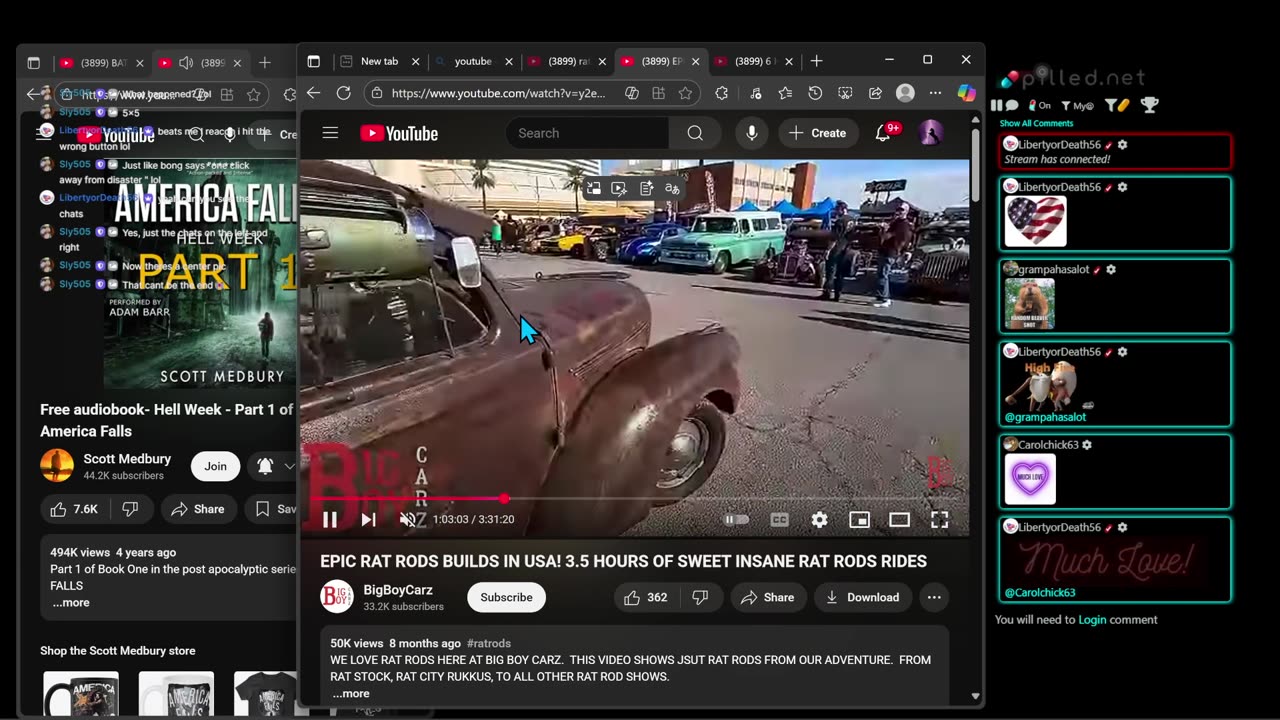
Task: Open browser history icon
Action: coord(815,93)
